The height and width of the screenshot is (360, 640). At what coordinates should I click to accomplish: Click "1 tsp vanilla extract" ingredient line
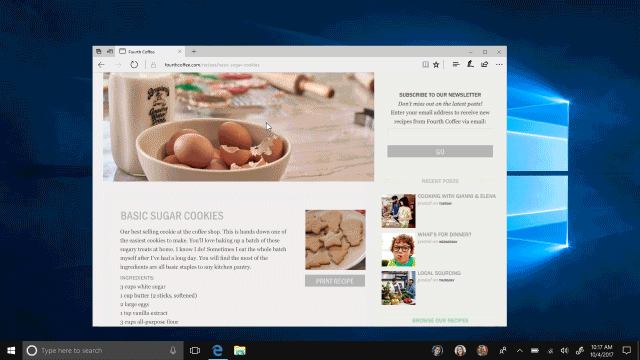(144, 313)
